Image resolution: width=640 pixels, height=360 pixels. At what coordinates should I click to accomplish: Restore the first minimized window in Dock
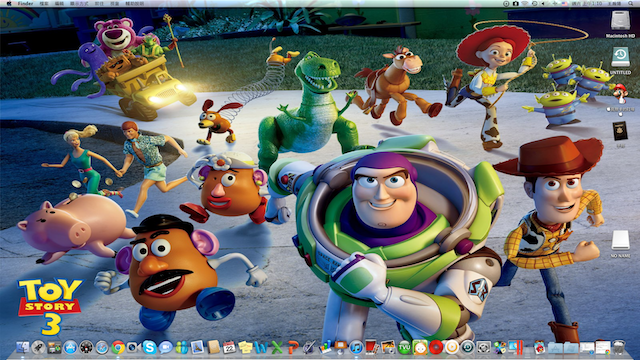tap(587, 347)
